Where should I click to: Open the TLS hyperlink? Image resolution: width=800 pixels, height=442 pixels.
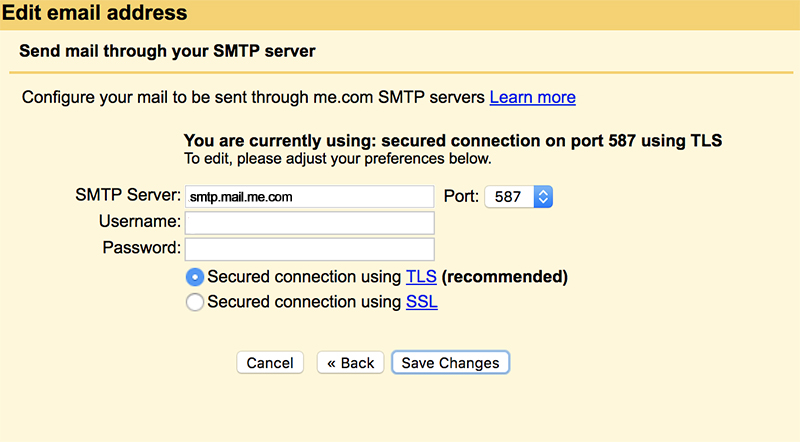click(x=421, y=277)
